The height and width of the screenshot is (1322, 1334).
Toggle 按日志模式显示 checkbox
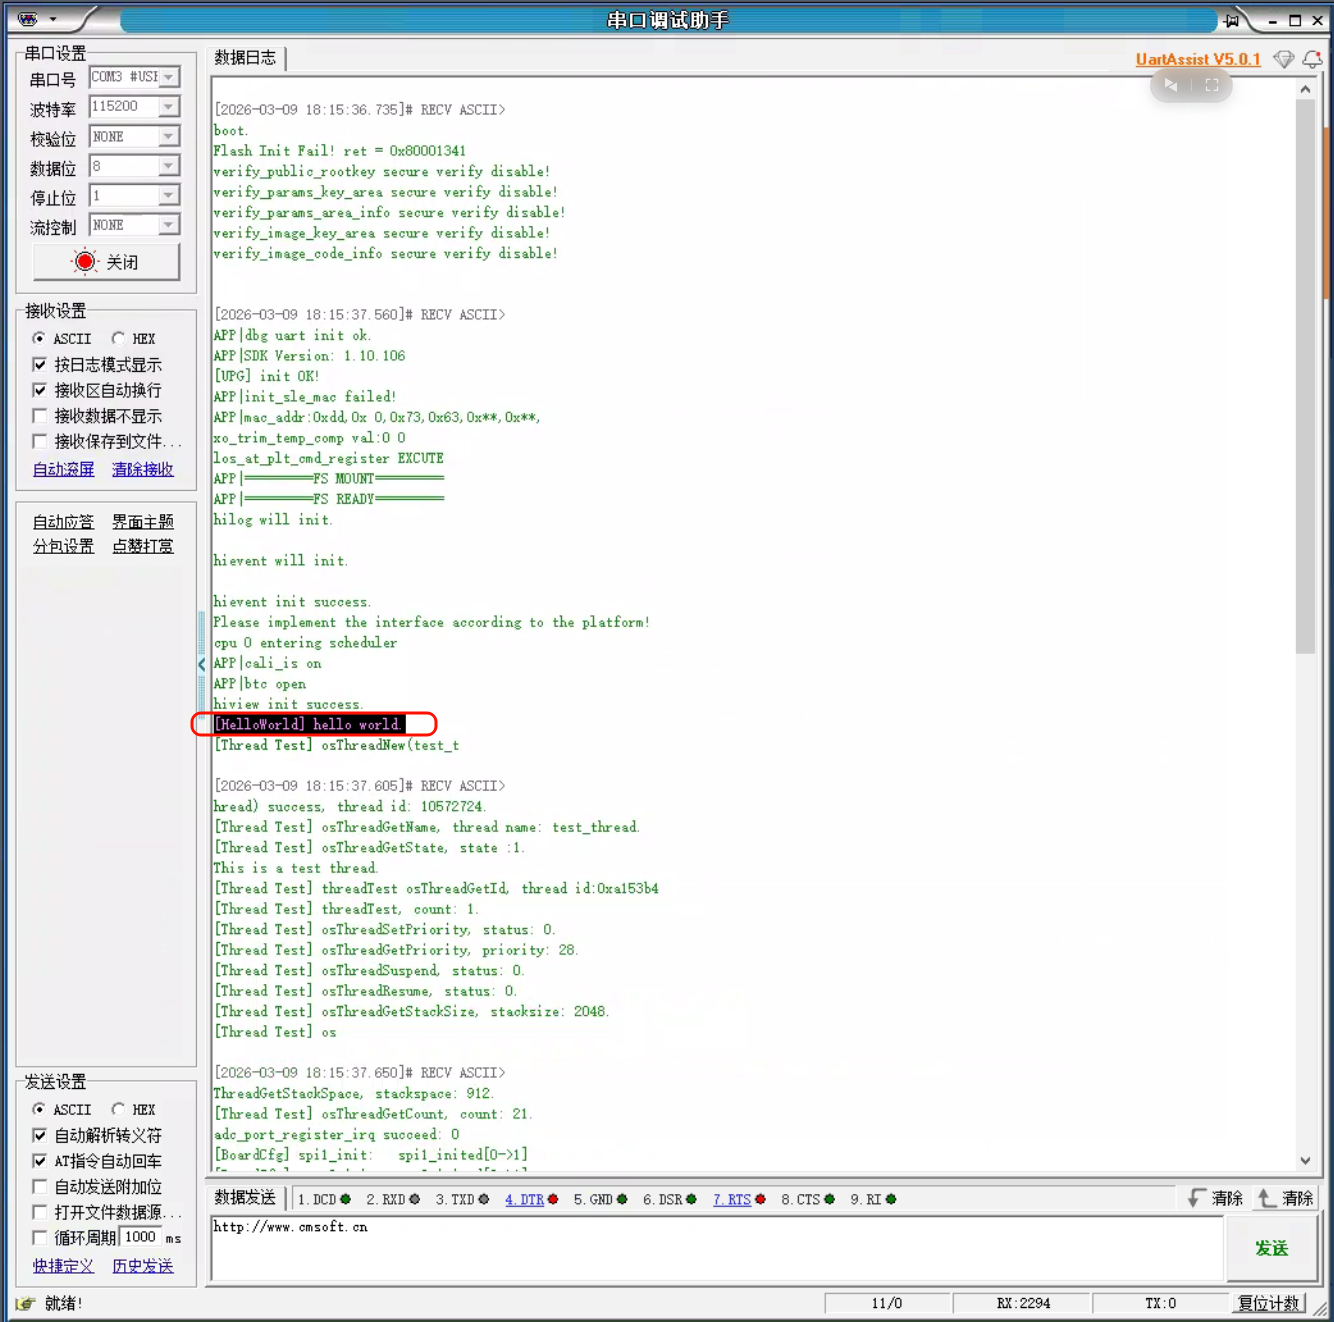[40, 364]
